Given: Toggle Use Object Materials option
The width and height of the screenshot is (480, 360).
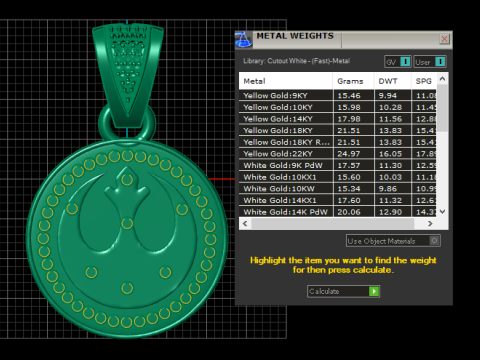Looking at the screenshot, I should 393,241.
